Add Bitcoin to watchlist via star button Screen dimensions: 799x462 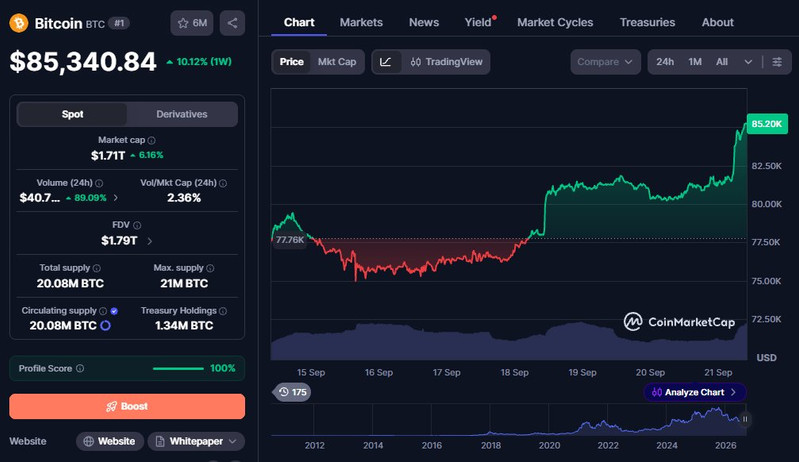192,23
